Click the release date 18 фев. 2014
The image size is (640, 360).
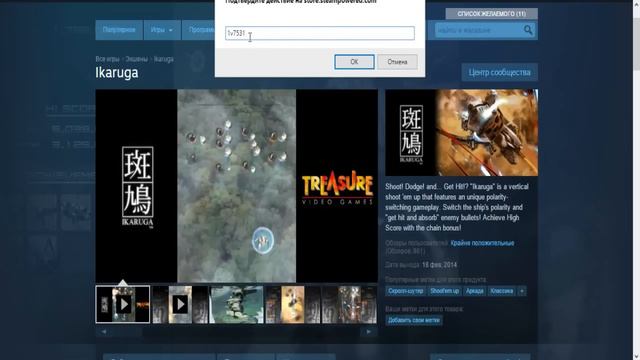point(439,265)
